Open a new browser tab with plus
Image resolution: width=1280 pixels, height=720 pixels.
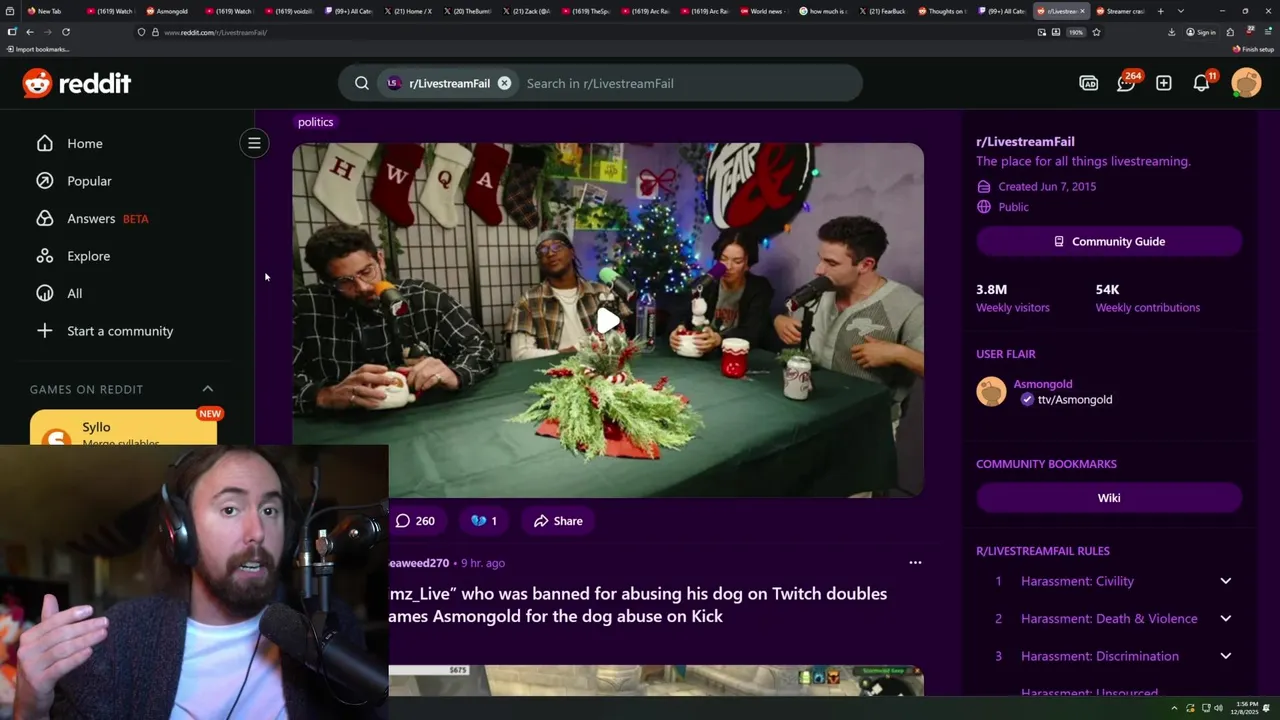1161,11
